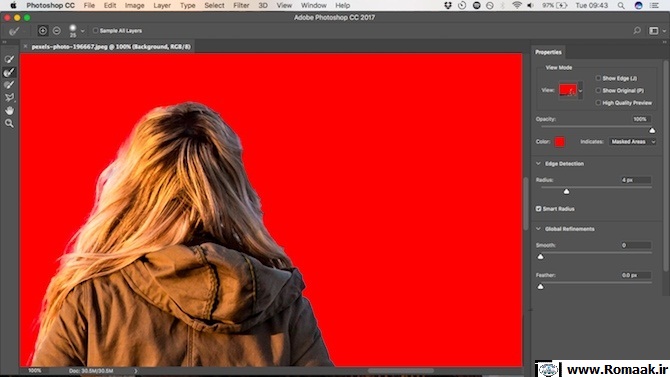Open the Window menu
The width and height of the screenshot is (670, 377).
[313, 6]
